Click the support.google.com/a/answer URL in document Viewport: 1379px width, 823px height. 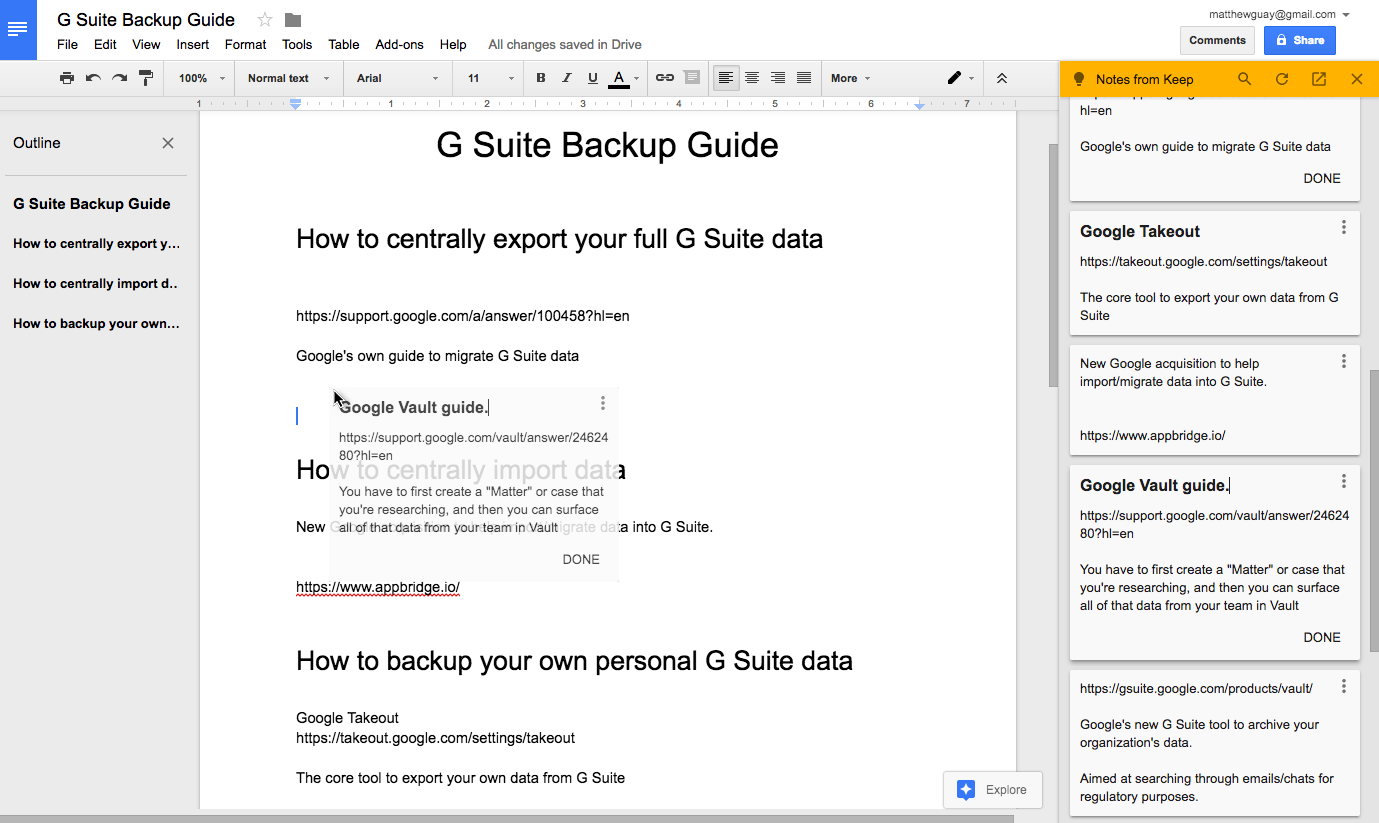point(463,316)
